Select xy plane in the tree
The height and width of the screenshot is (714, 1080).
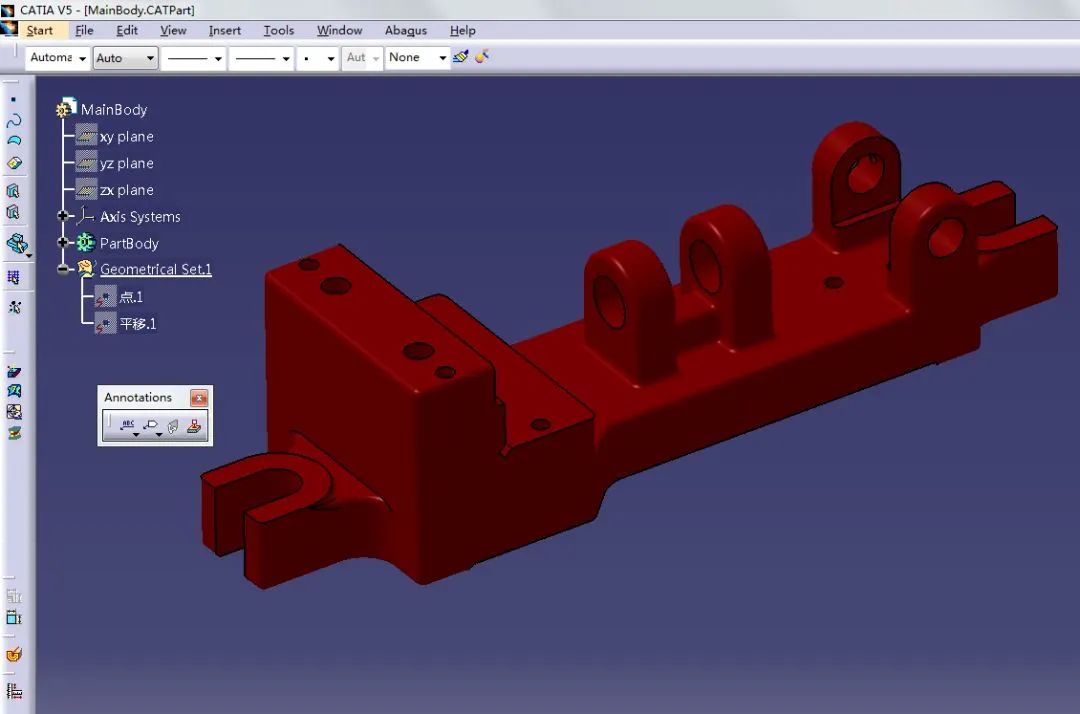pyautogui.click(x=127, y=136)
